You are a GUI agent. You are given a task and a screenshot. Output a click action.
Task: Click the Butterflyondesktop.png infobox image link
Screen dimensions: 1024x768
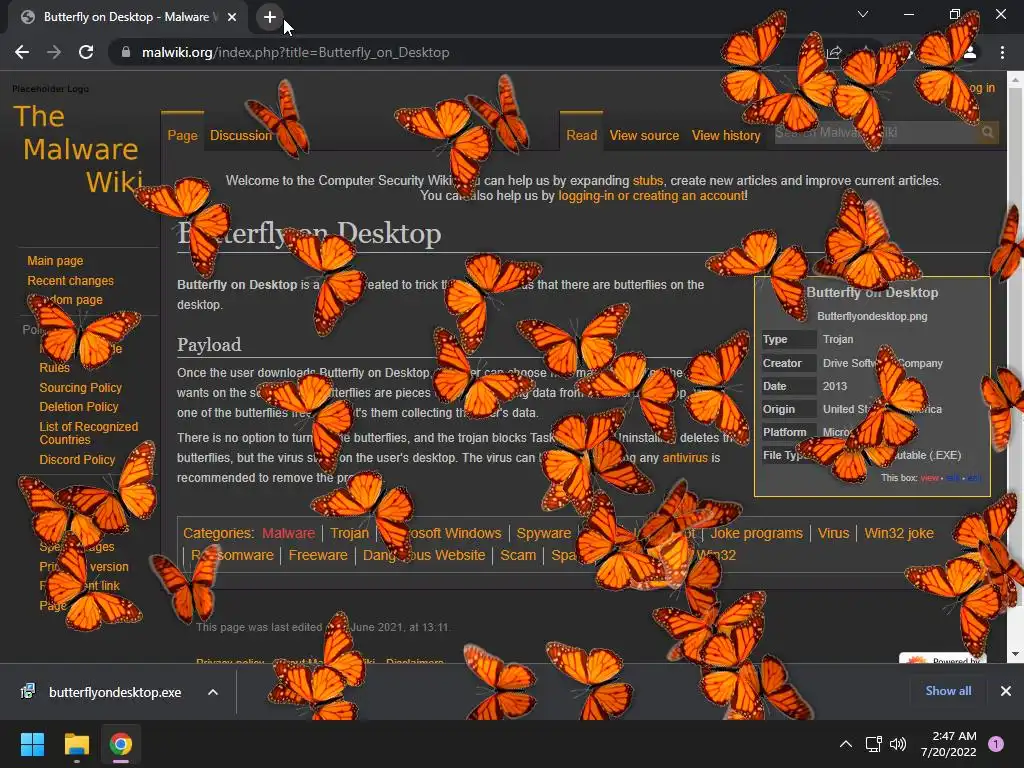(872, 316)
